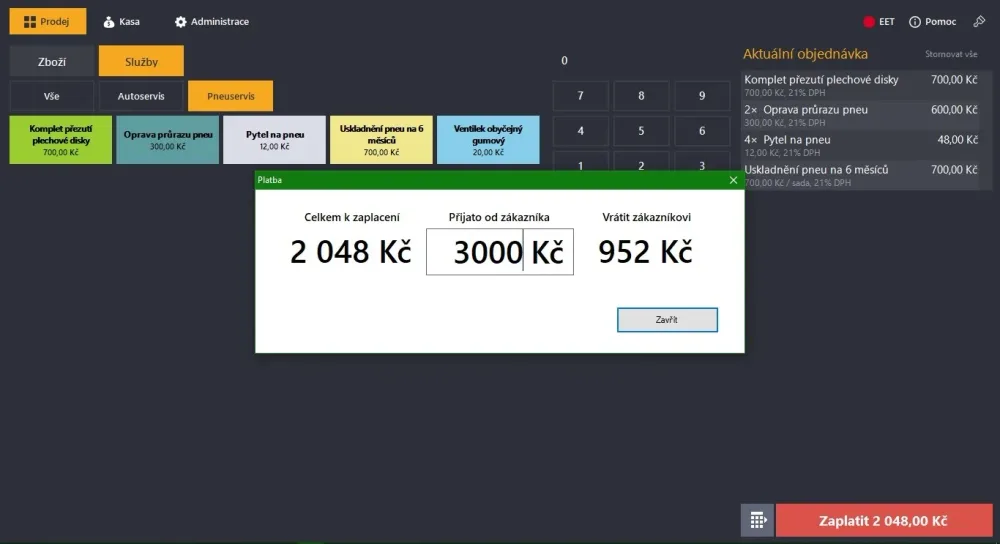The image size is (1000, 544).
Task: Open the Administrace settings
Action: [x=212, y=22]
